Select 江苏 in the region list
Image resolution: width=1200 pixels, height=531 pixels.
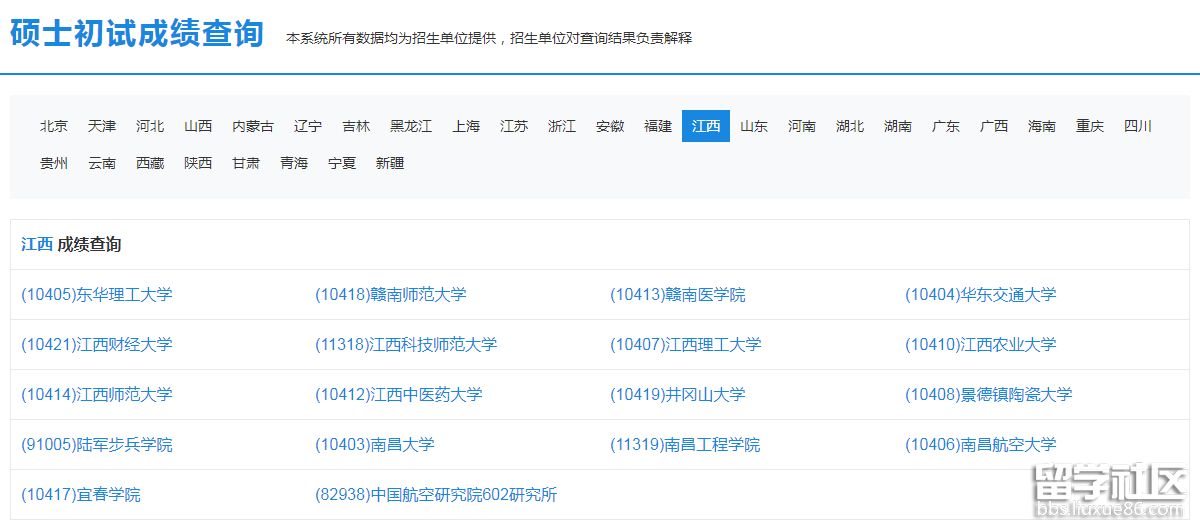coord(514,126)
